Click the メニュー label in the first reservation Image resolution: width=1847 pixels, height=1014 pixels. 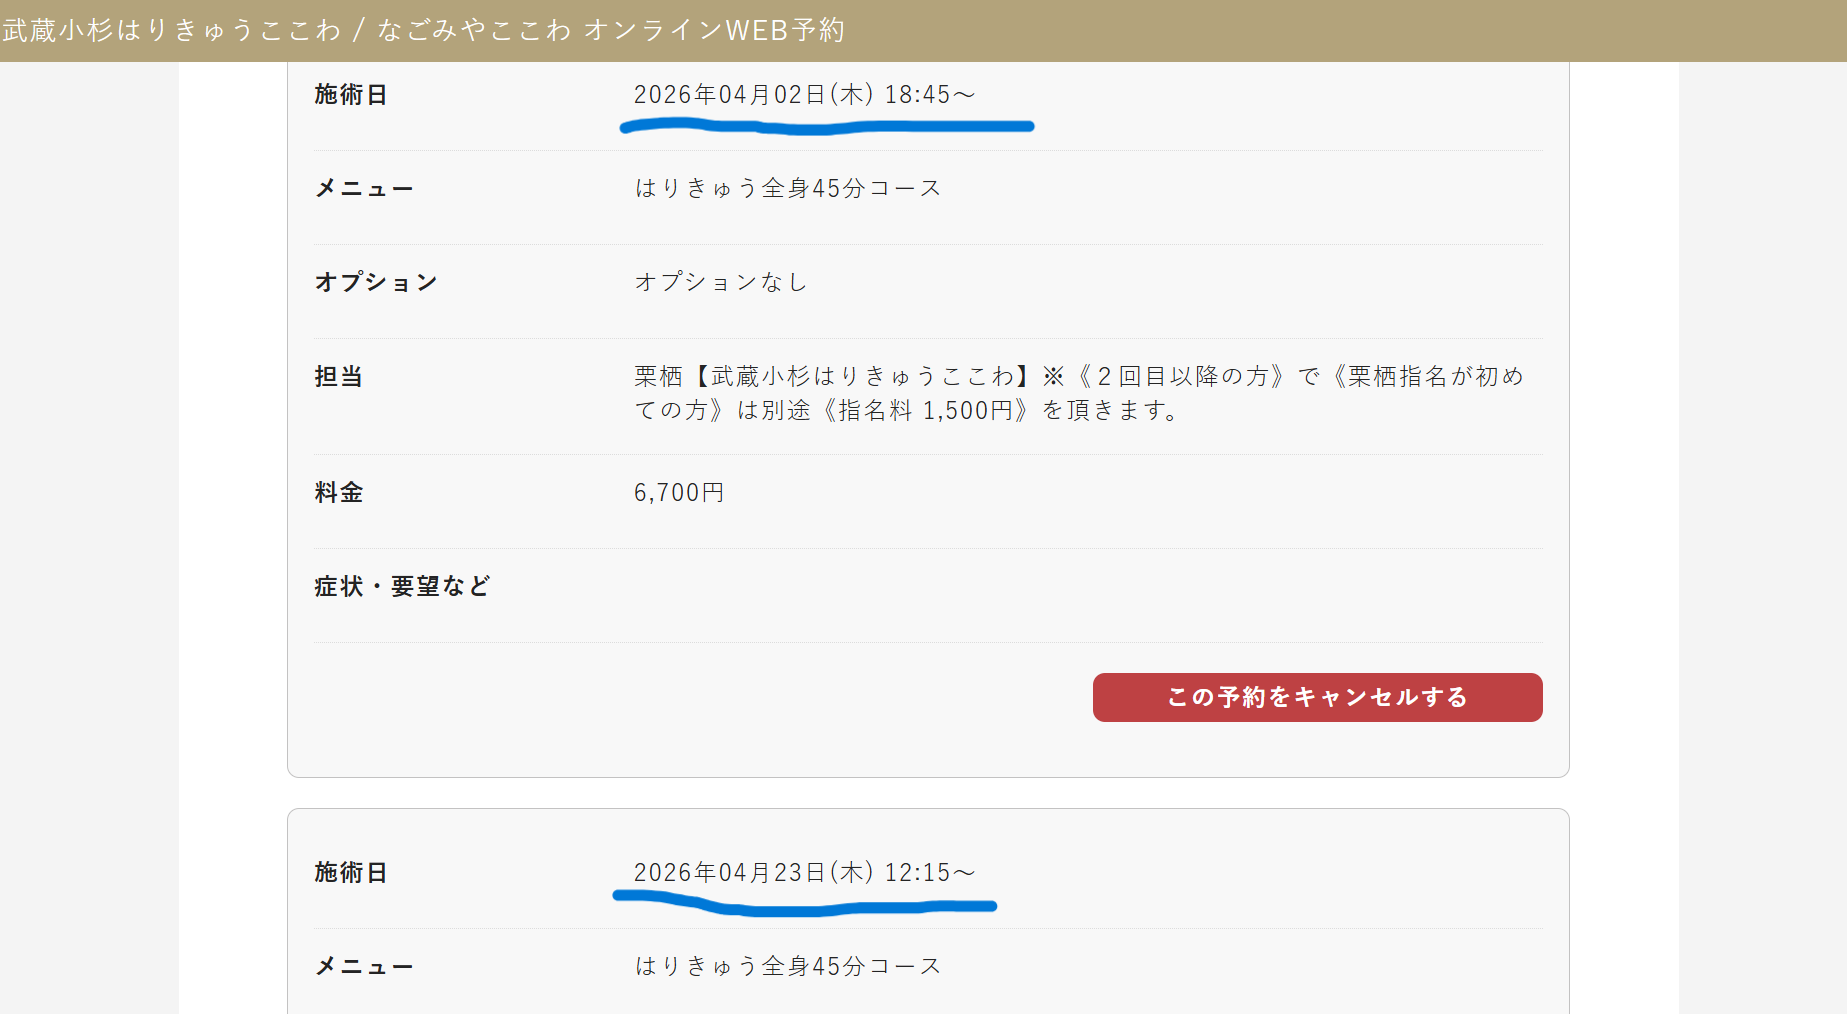(364, 189)
